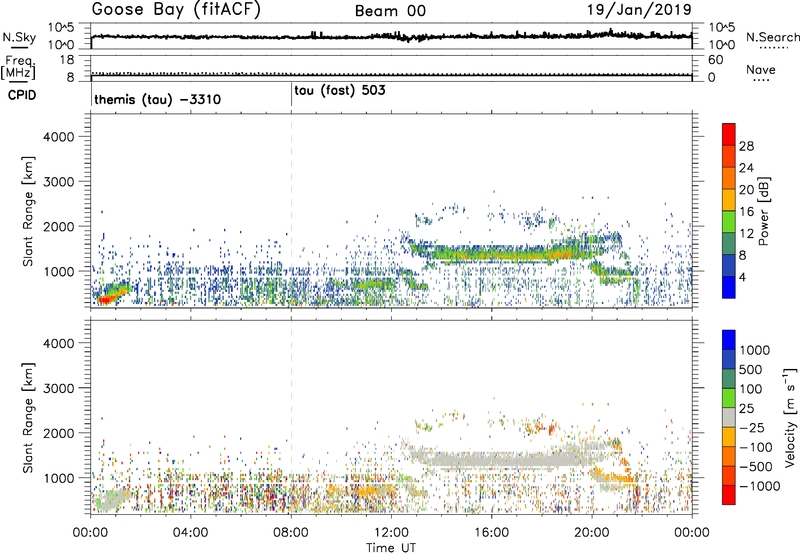Click the "28" label on the Power colorbar
The image size is (800, 554).
[x=746, y=146]
